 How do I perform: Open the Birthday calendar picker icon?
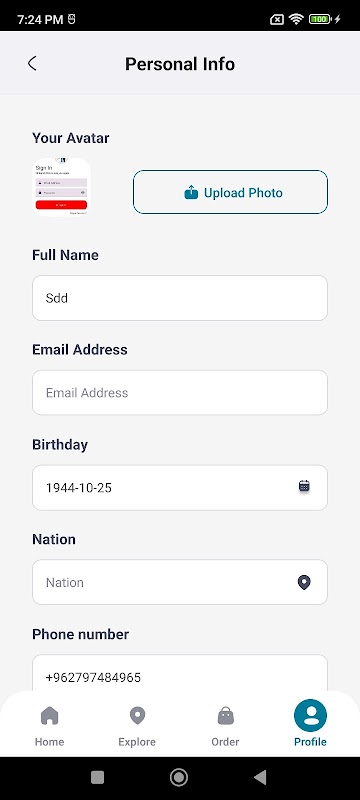point(304,486)
